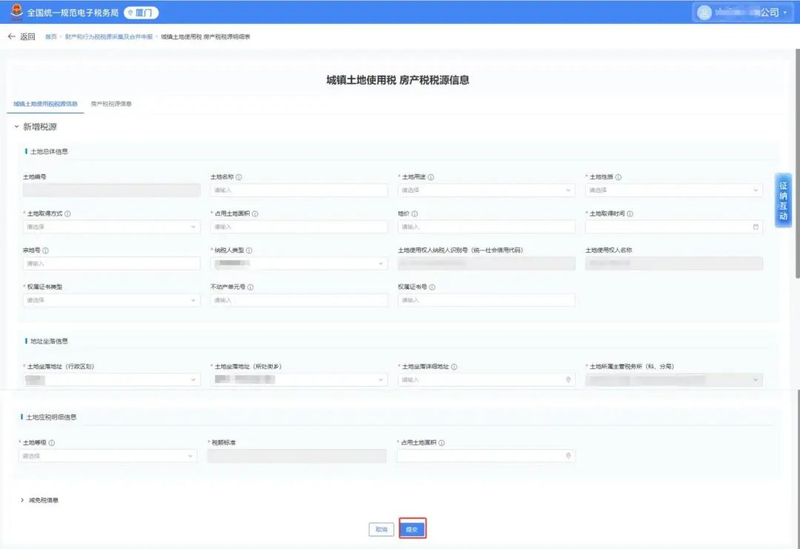Click info icon beside 土地坐落详细地址
Screen dimensions: 800x549
[x=454, y=367]
